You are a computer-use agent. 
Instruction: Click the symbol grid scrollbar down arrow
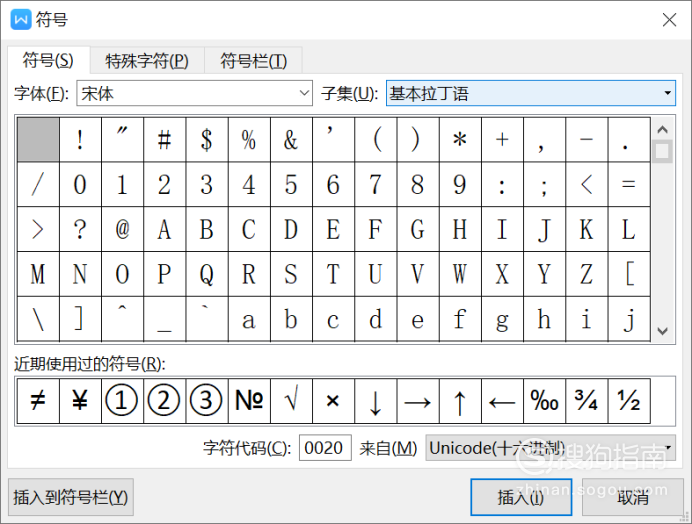(x=662, y=331)
